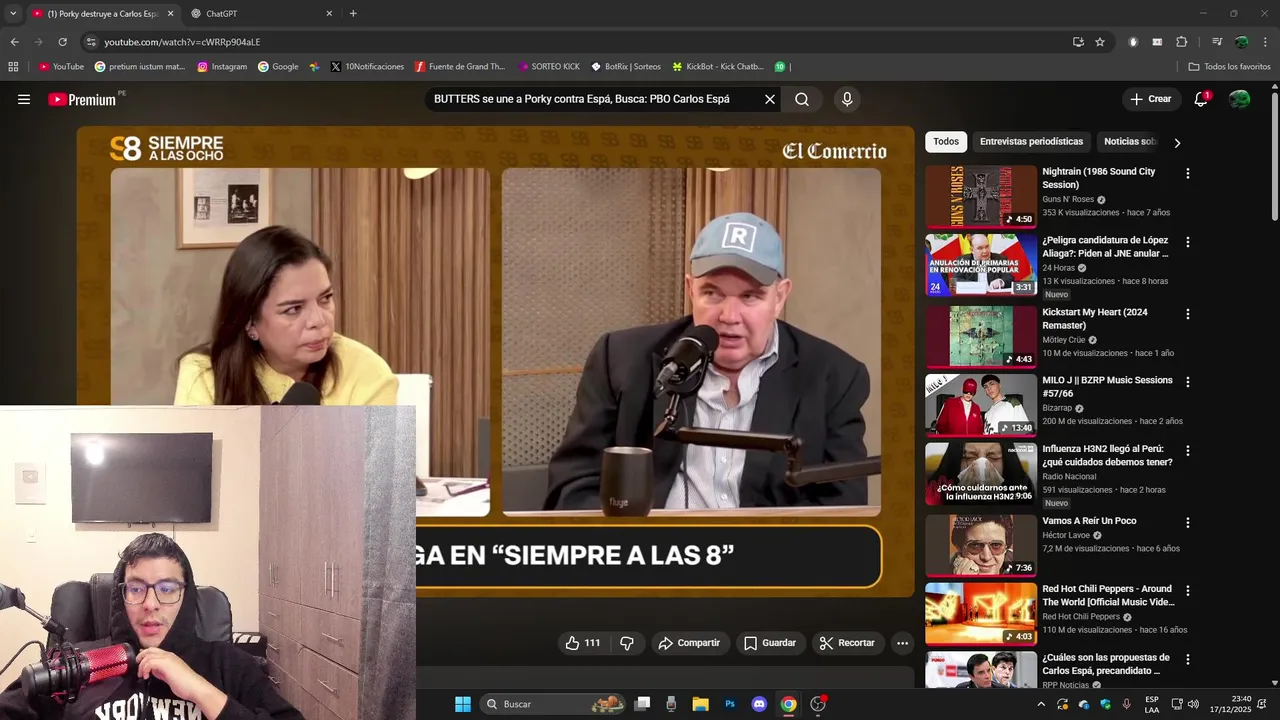Open the Windows Start menu

[463, 704]
